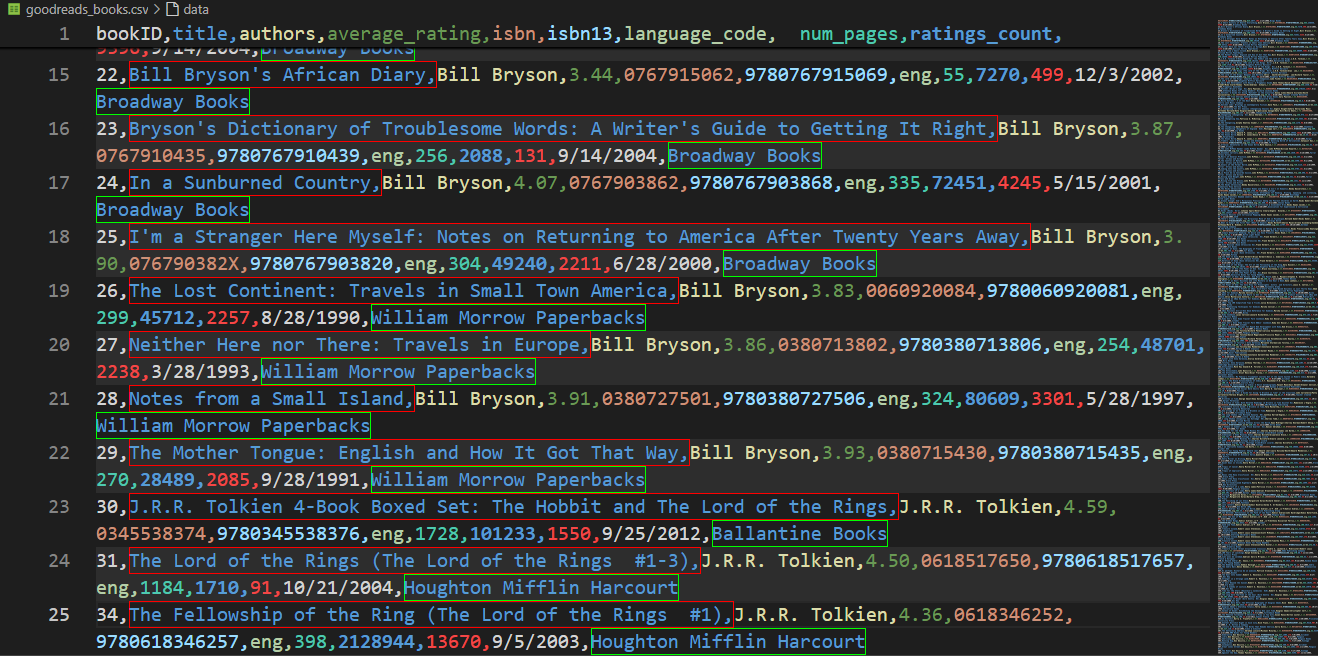Click the ratings count 101233
This screenshot has width=1318, height=656.
pos(503,534)
